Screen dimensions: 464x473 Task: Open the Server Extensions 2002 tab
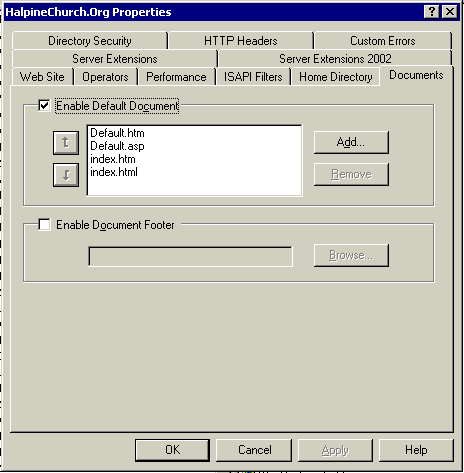pos(335,59)
